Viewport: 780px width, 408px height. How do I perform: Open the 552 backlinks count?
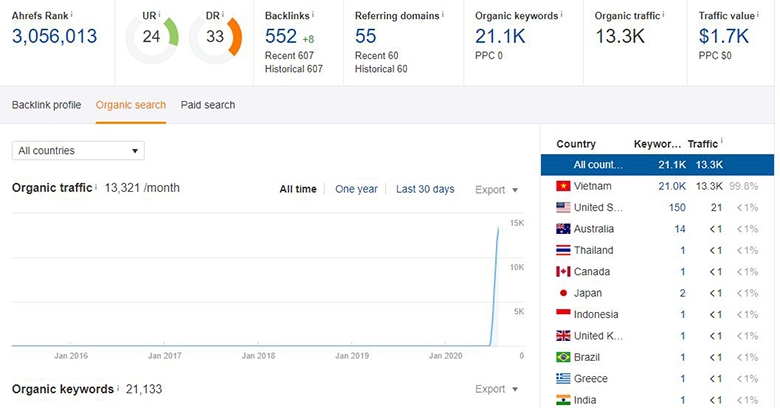[281, 36]
